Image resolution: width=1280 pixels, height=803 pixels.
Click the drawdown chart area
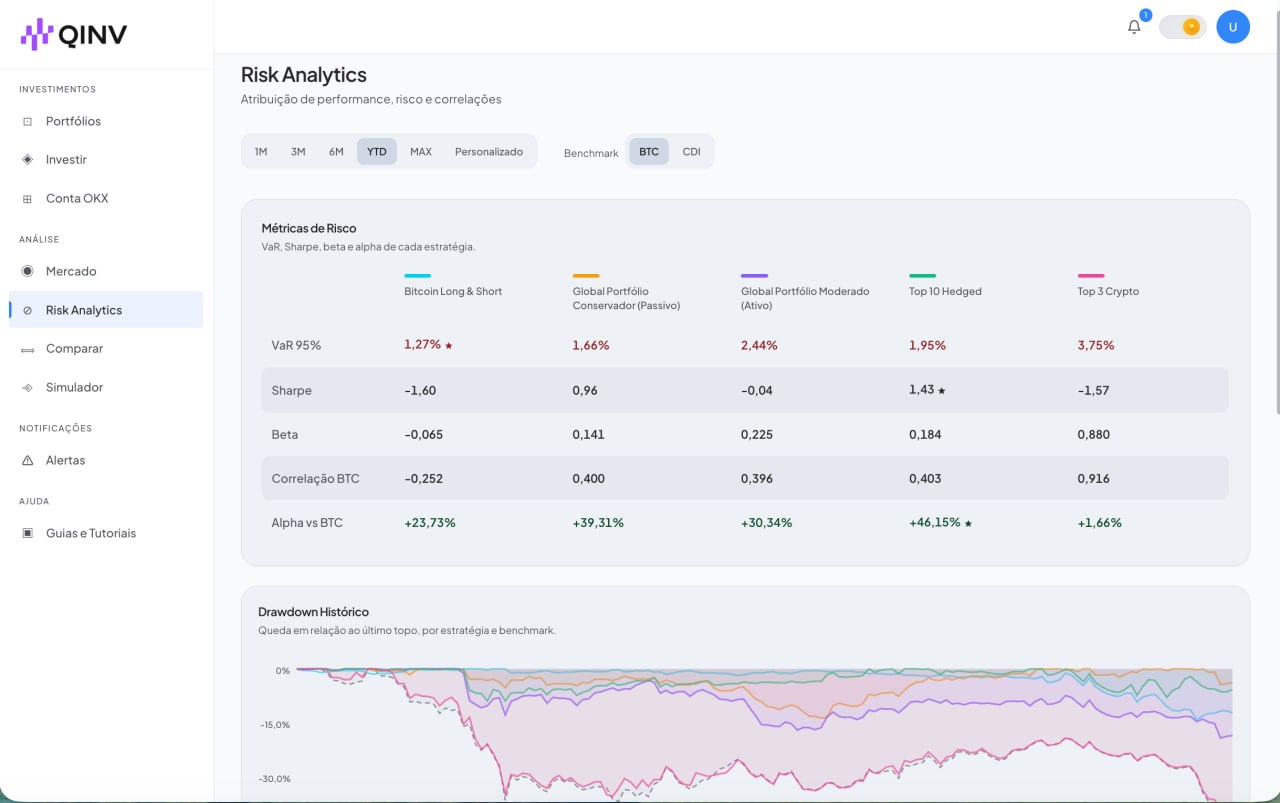[765, 733]
